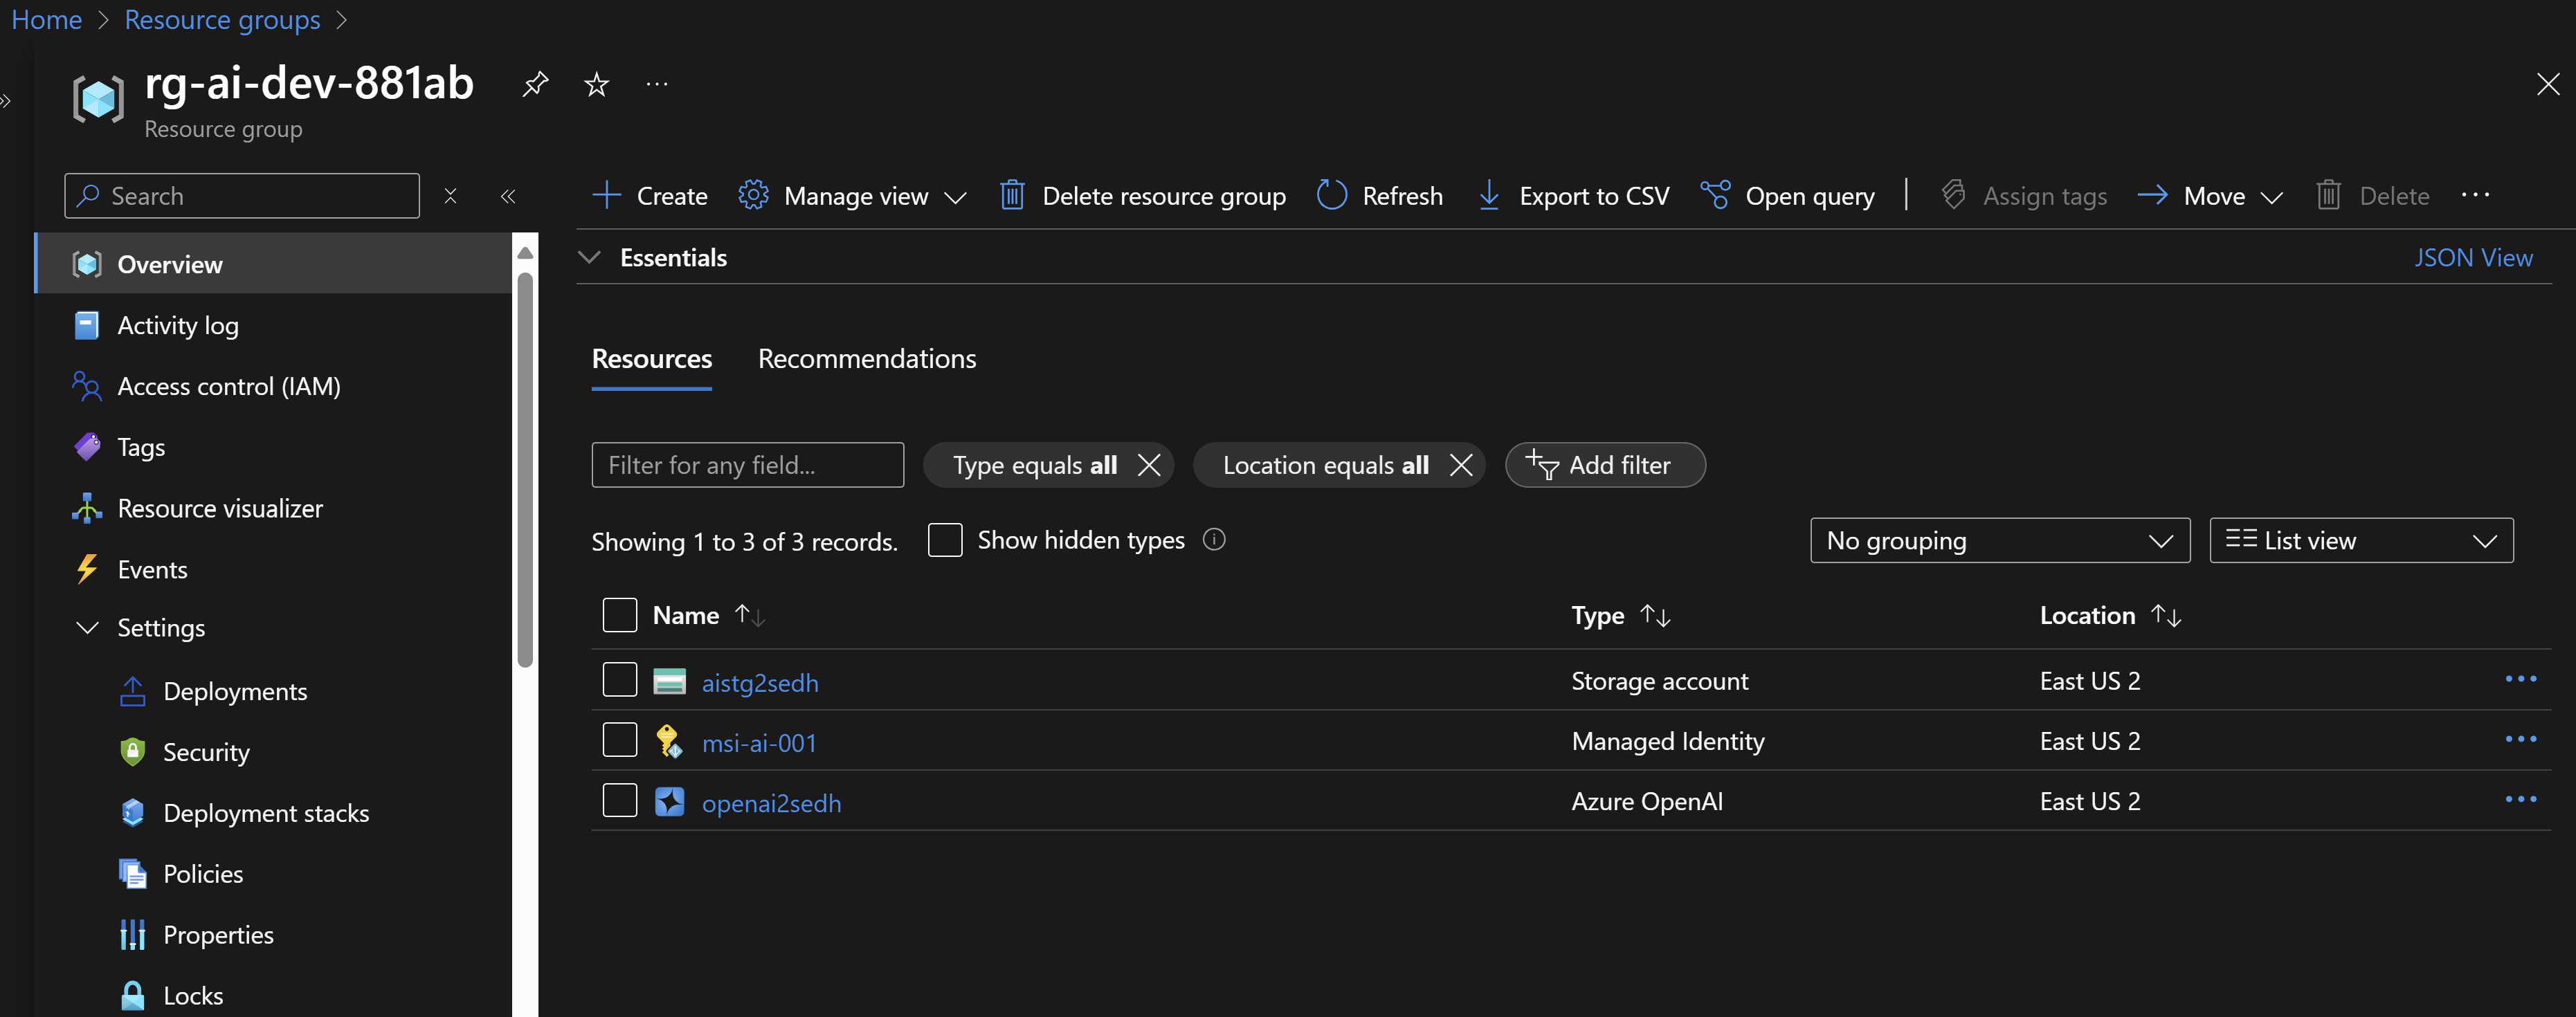2576x1017 pixels.
Task: Open the context menu for msi-ai-001 row
Action: pos(2520,739)
